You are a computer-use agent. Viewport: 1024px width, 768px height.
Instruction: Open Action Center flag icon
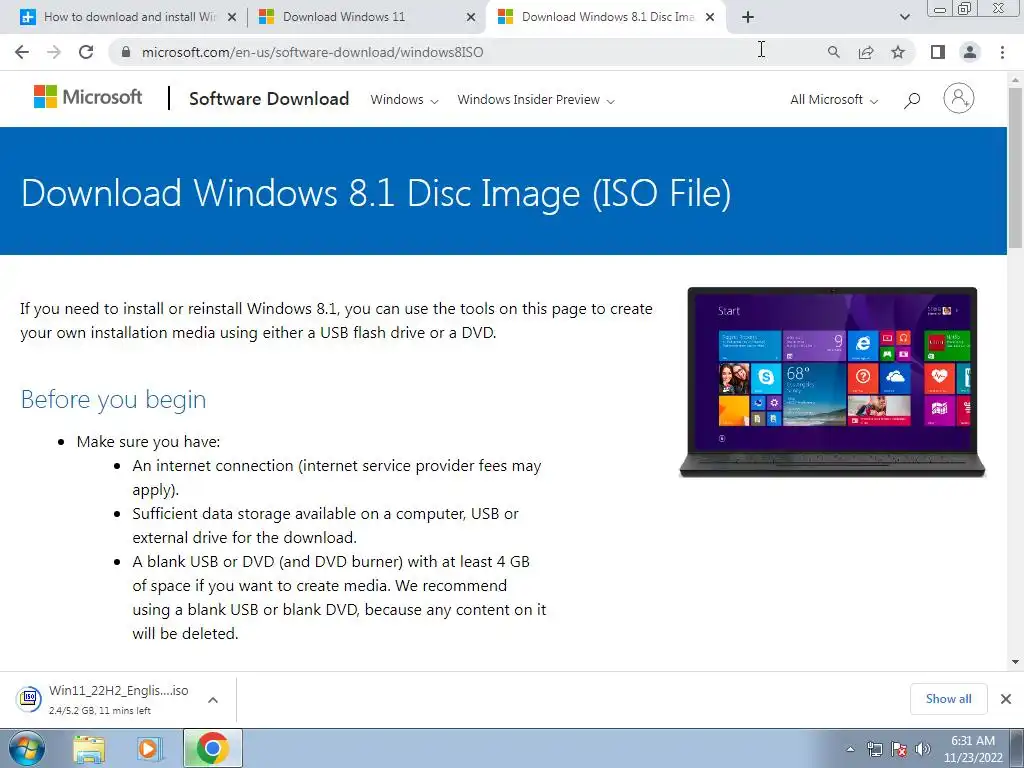(x=899, y=749)
